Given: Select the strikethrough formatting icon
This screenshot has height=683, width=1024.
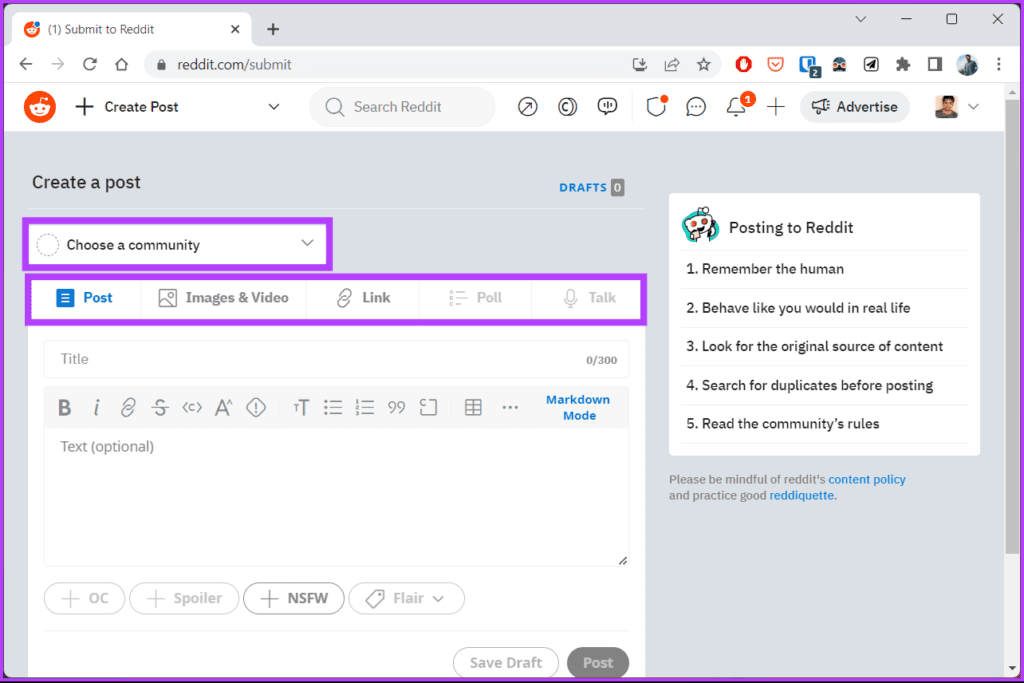Looking at the screenshot, I should point(160,407).
